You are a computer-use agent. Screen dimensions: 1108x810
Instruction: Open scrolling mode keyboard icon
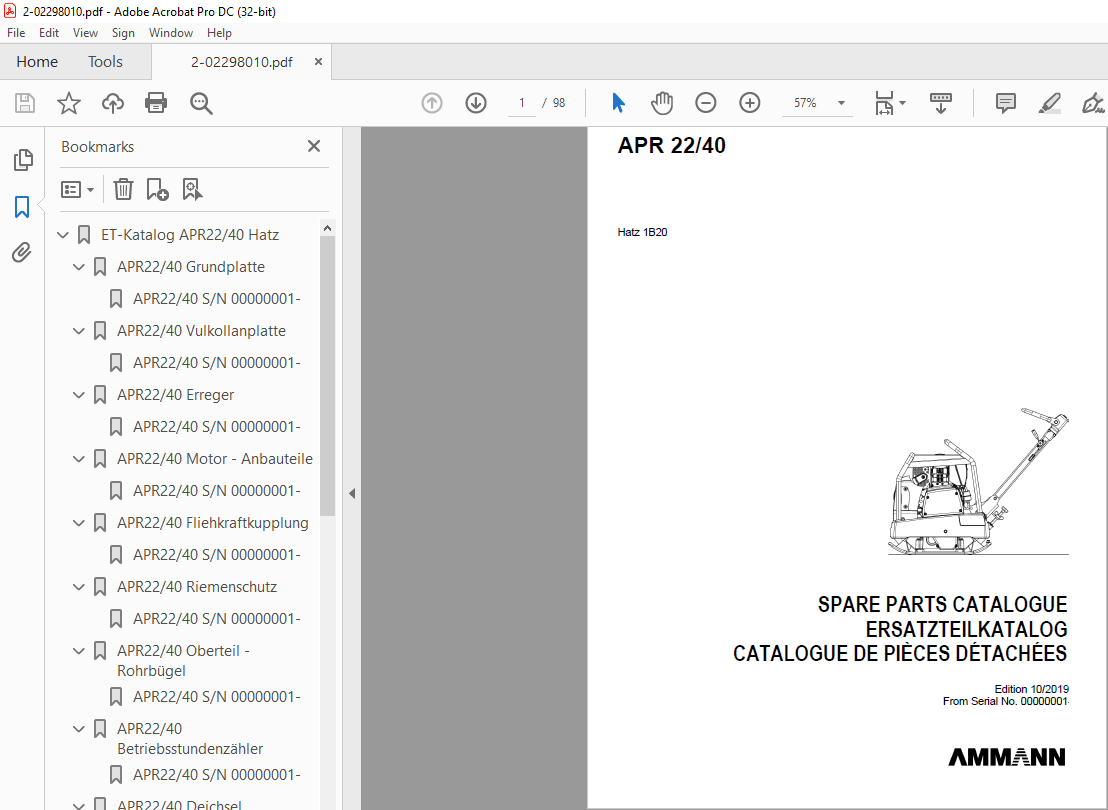(941, 103)
